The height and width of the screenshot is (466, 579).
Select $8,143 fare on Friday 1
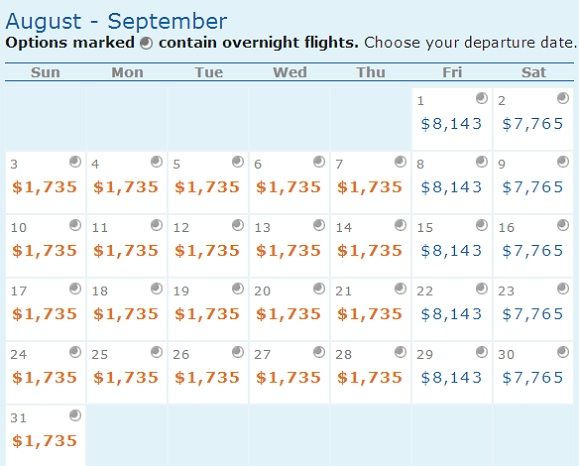(x=451, y=124)
